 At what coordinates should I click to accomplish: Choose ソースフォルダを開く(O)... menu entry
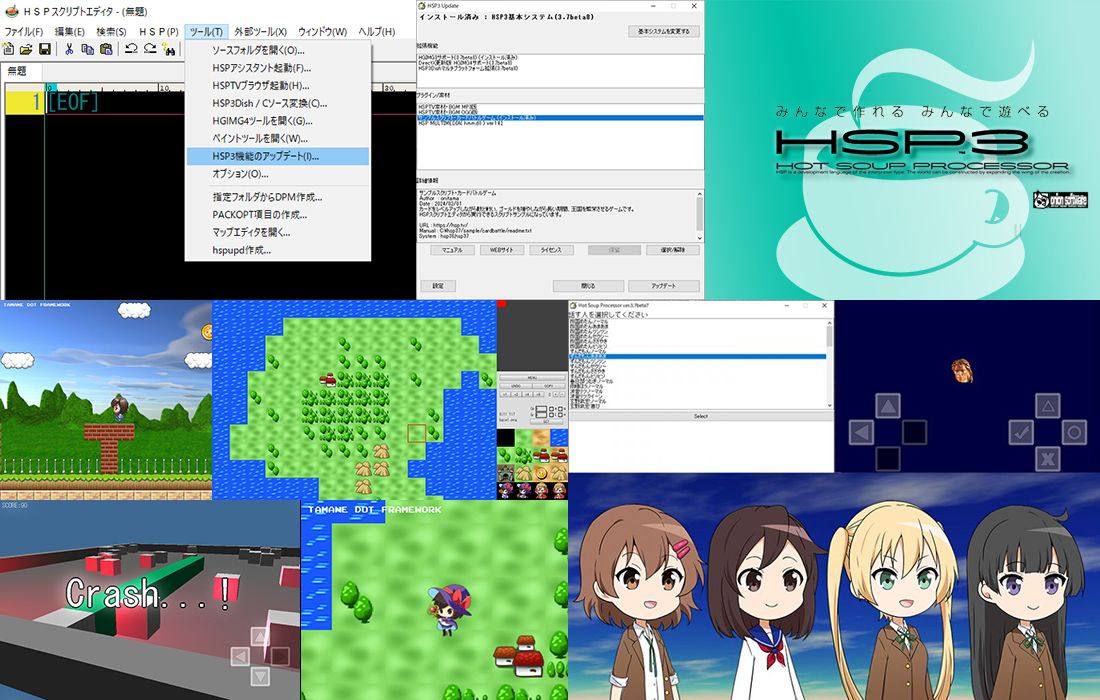pos(278,51)
